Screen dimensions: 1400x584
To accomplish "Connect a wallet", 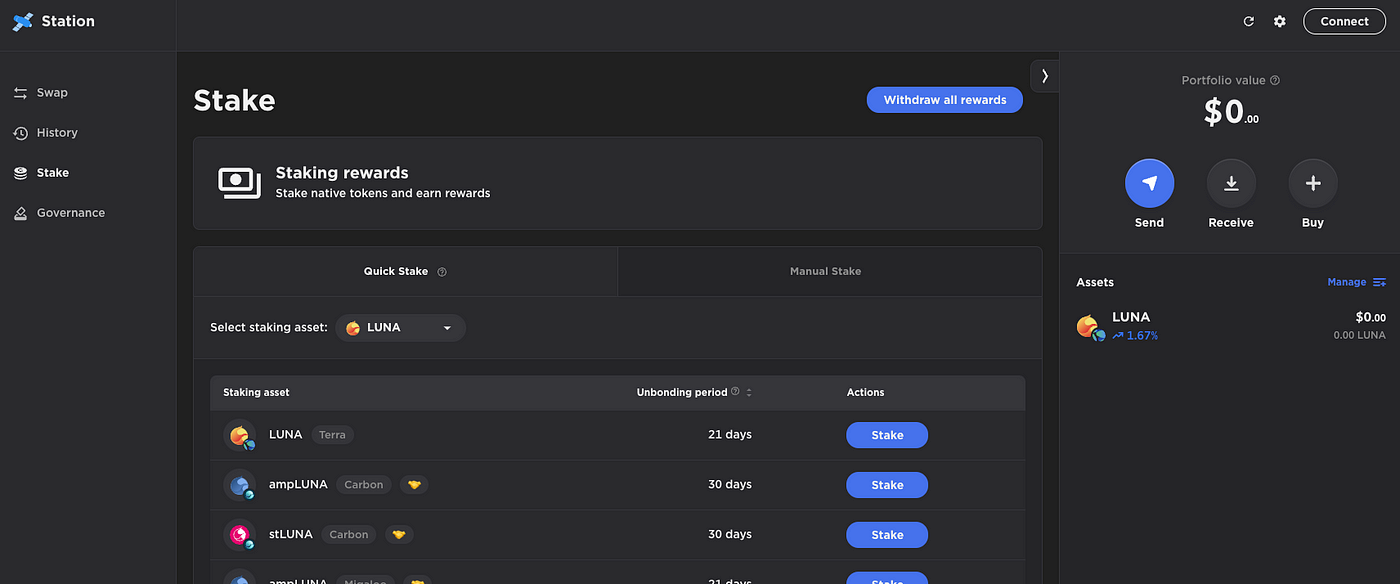I will click(x=1344, y=21).
